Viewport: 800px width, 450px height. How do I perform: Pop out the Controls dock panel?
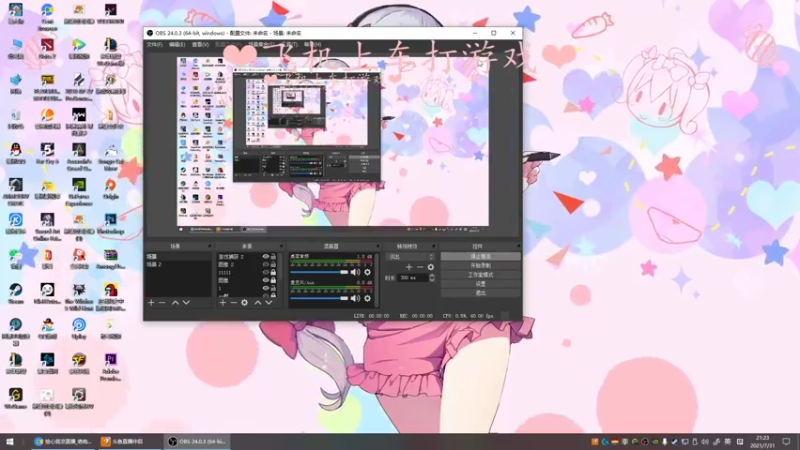[517, 246]
